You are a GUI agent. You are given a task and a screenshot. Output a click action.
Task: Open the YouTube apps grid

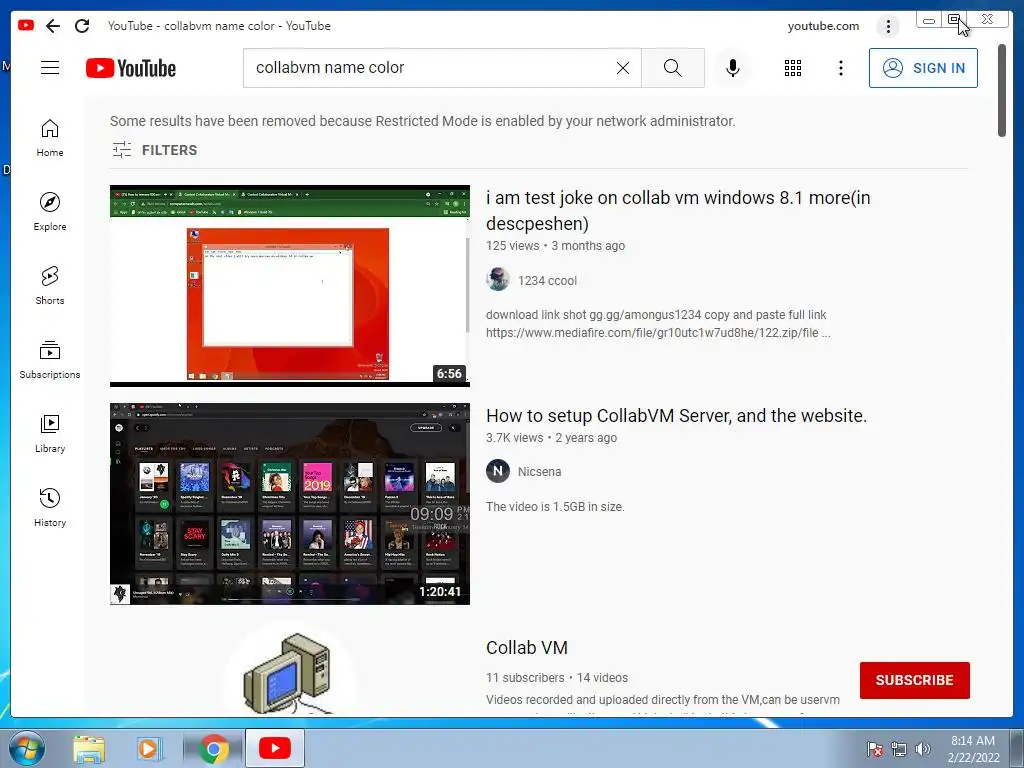click(793, 68)
